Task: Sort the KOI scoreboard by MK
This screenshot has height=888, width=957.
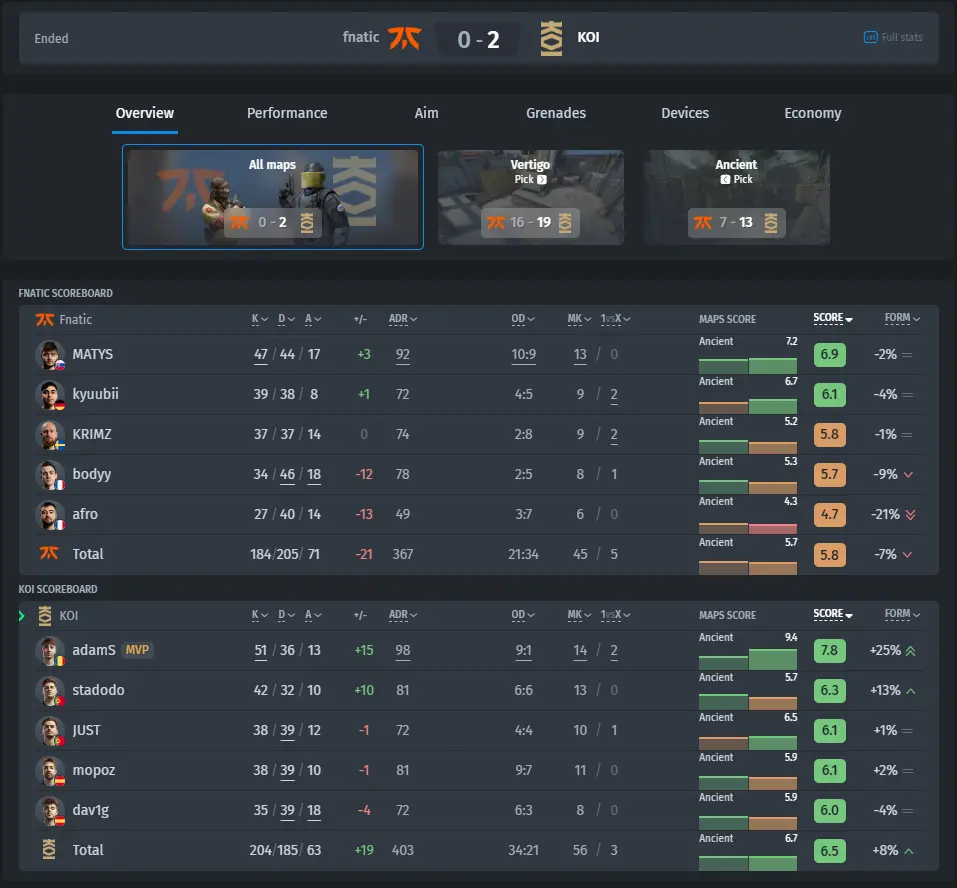Action: (579, 615)
